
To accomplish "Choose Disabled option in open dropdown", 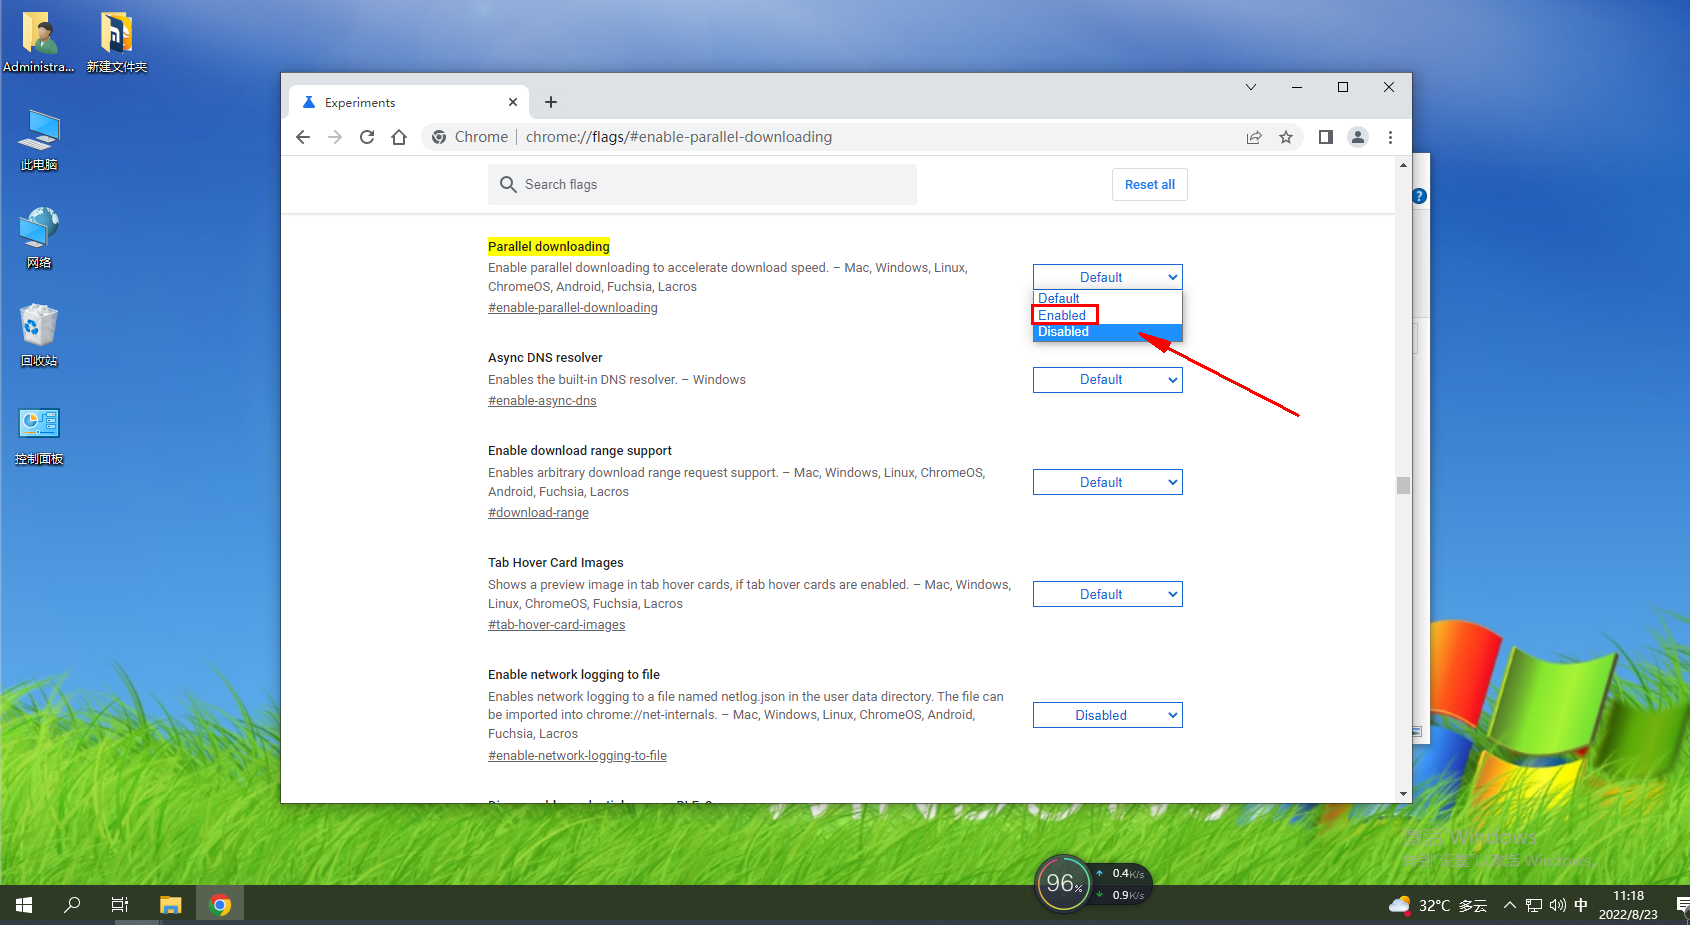I will [1064, 332].
